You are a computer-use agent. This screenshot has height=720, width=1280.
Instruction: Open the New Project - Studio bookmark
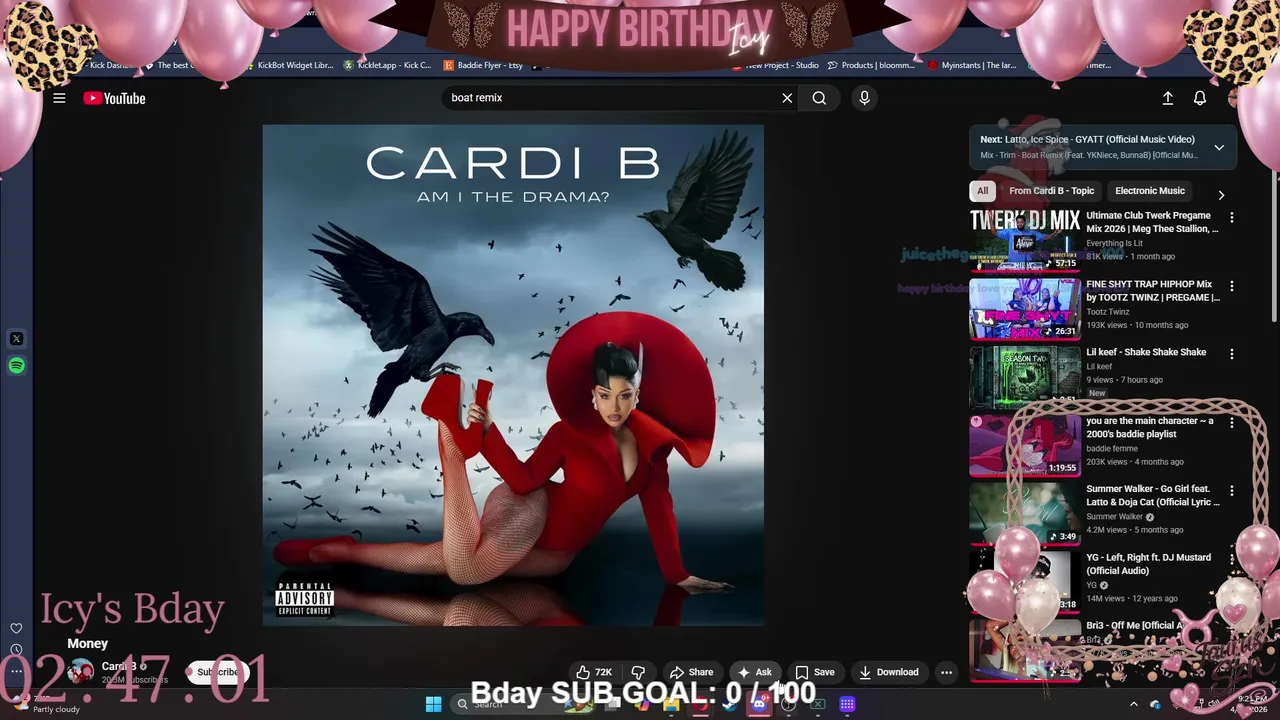(775, 65)
